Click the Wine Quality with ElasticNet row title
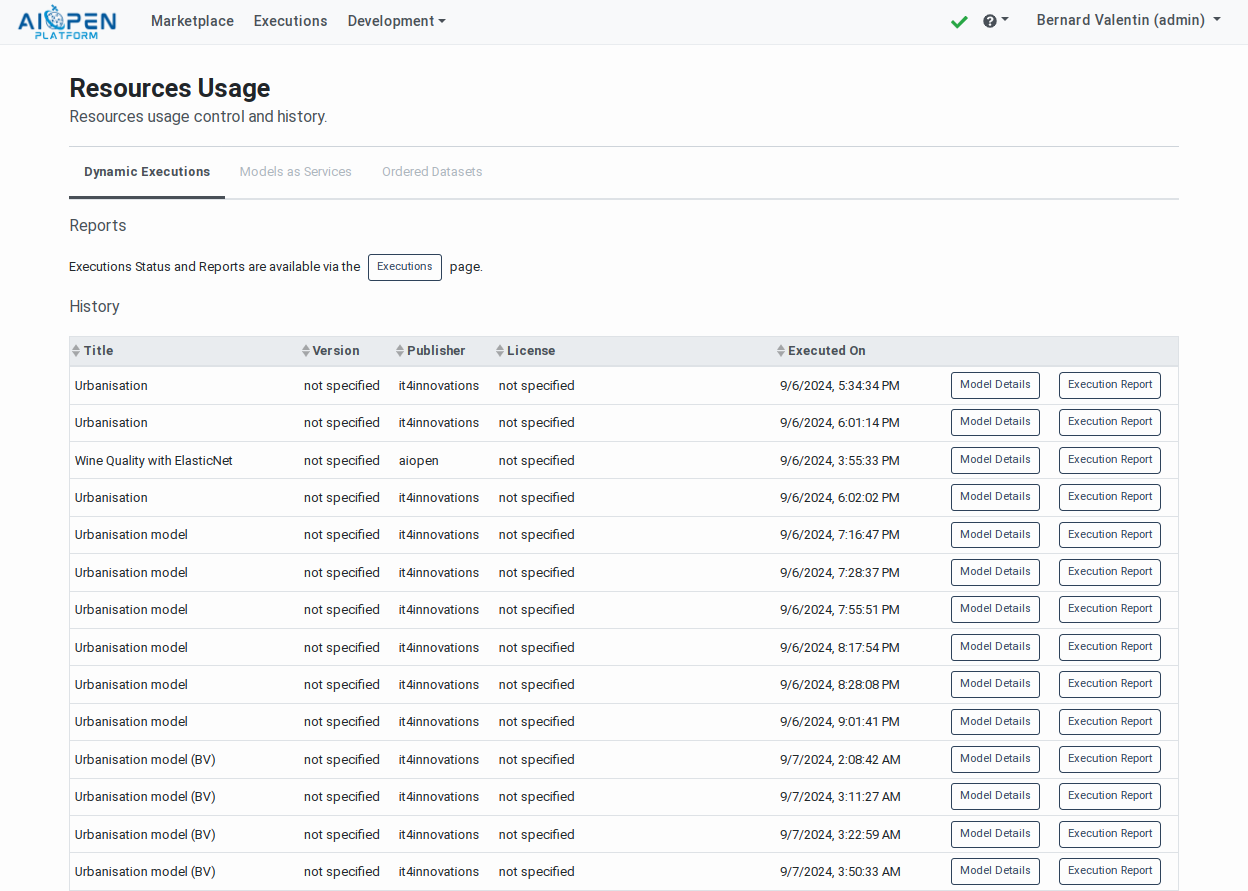 153,461
